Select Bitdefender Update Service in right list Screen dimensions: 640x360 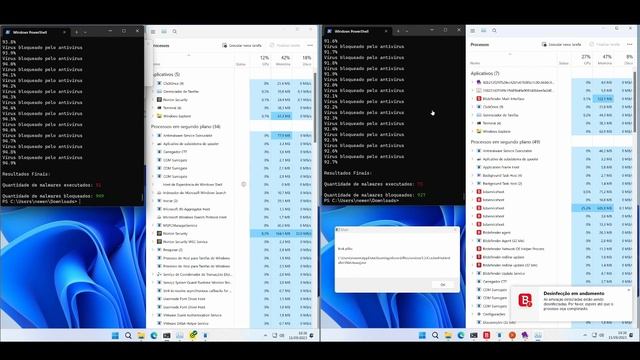[x=504, y=273]
